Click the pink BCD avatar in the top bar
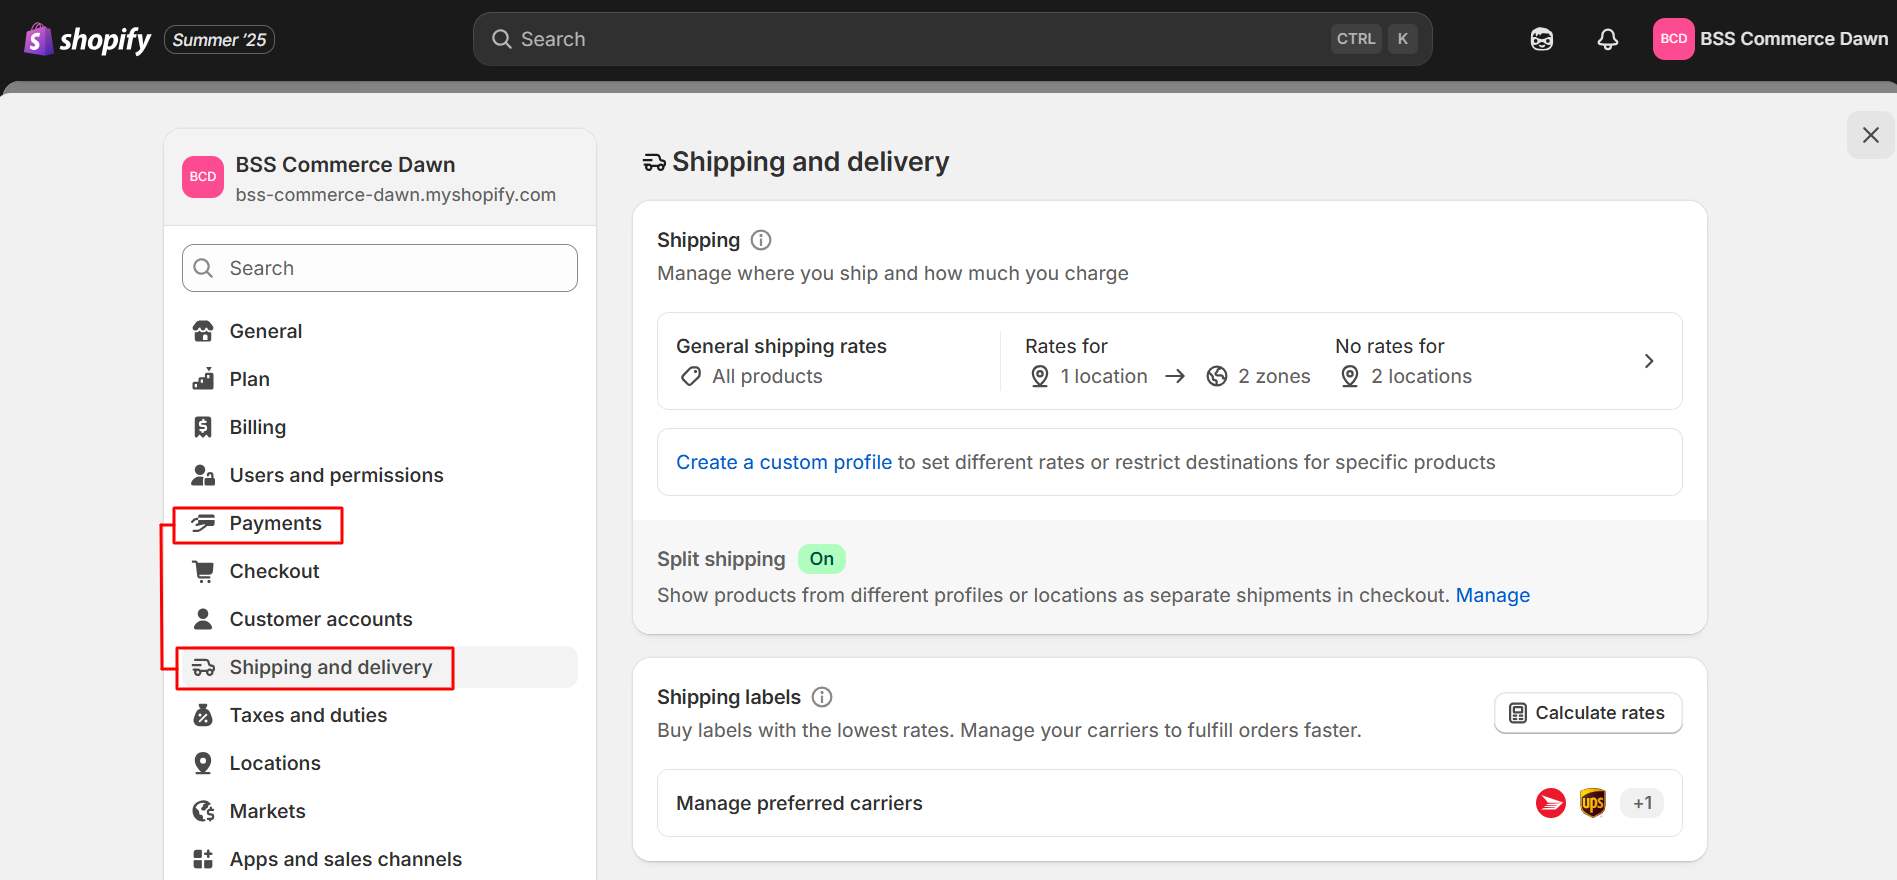 1673,39
